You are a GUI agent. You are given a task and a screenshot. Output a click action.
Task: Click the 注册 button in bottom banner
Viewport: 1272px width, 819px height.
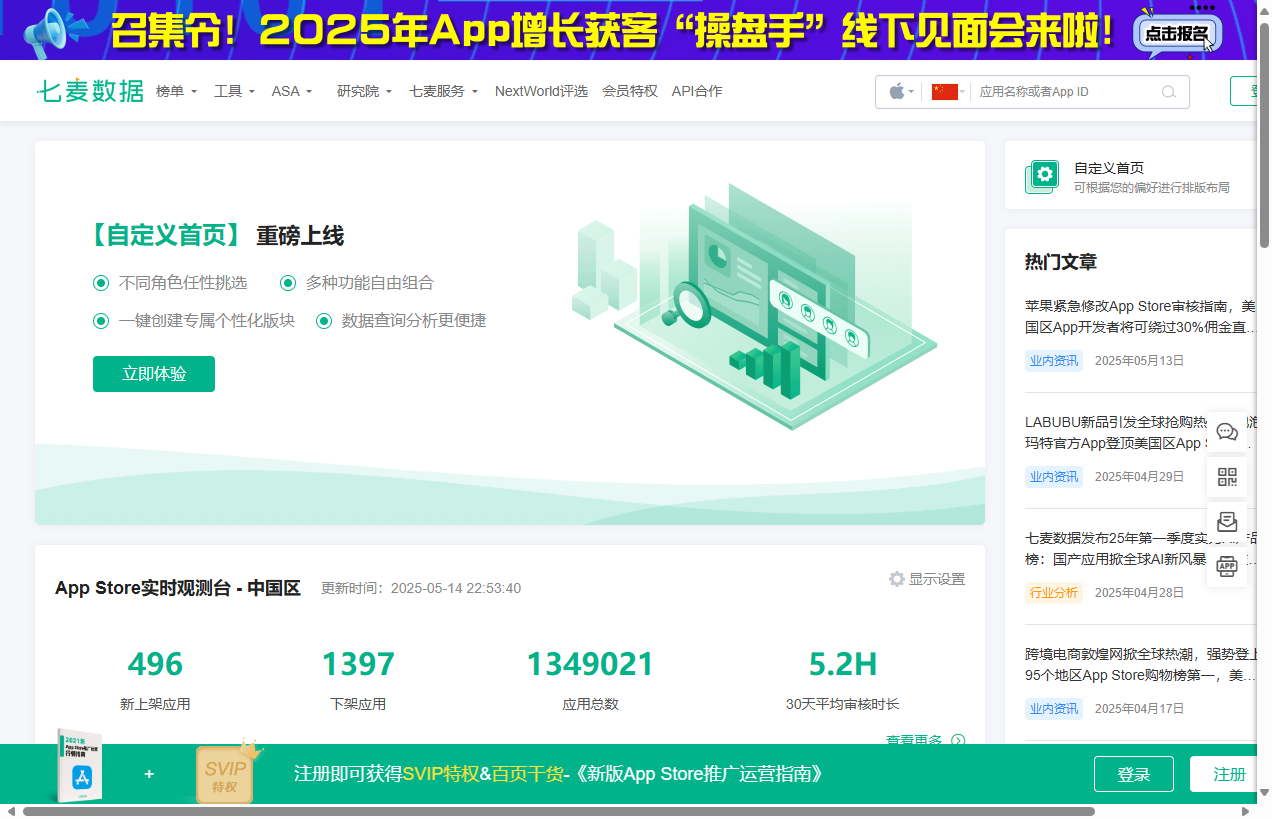pyautogui.click(x=1229, y=774)
